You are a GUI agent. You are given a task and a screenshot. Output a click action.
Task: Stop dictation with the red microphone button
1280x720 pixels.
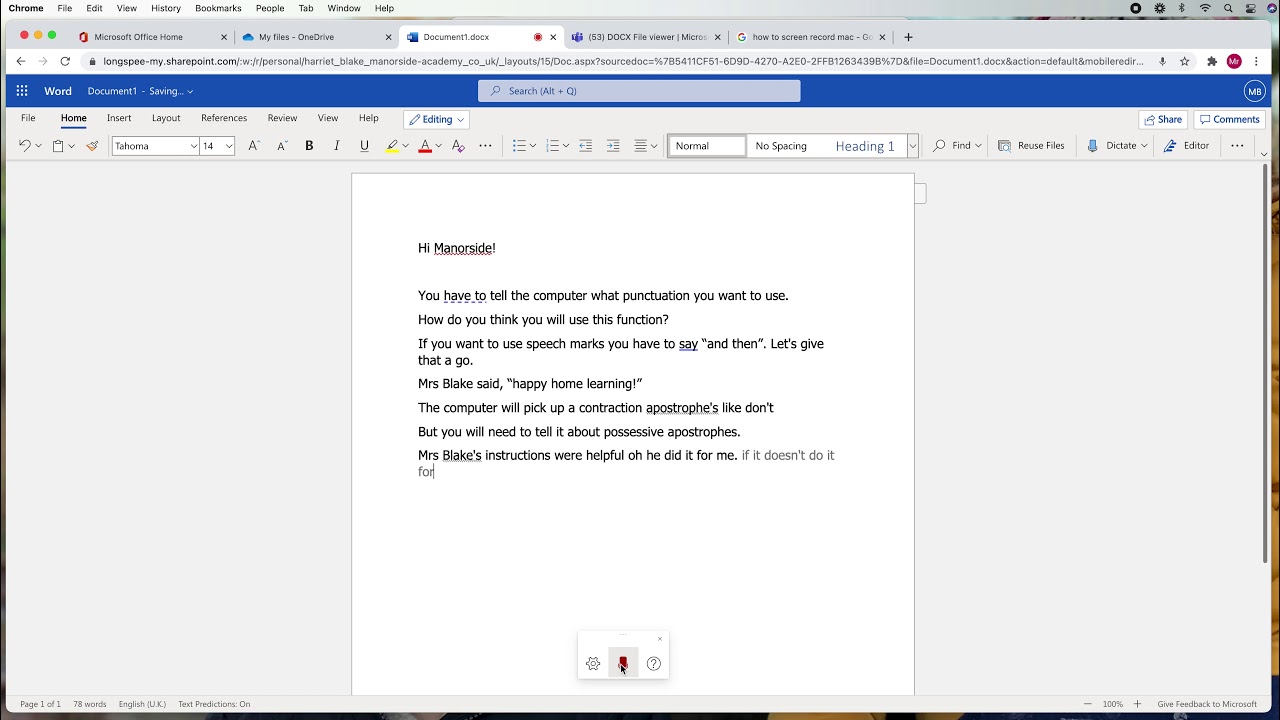click(623, 664)
